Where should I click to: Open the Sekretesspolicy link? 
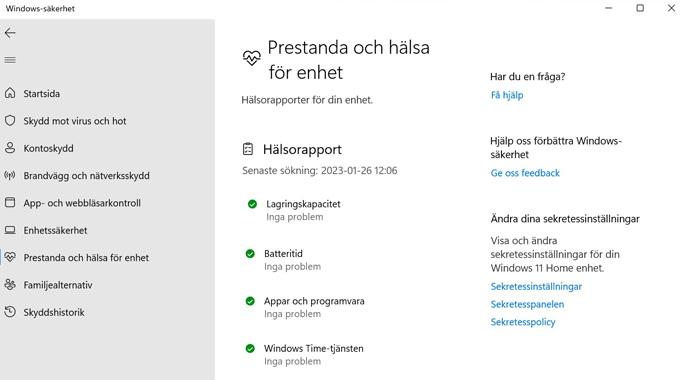click(x=523, y=322)
